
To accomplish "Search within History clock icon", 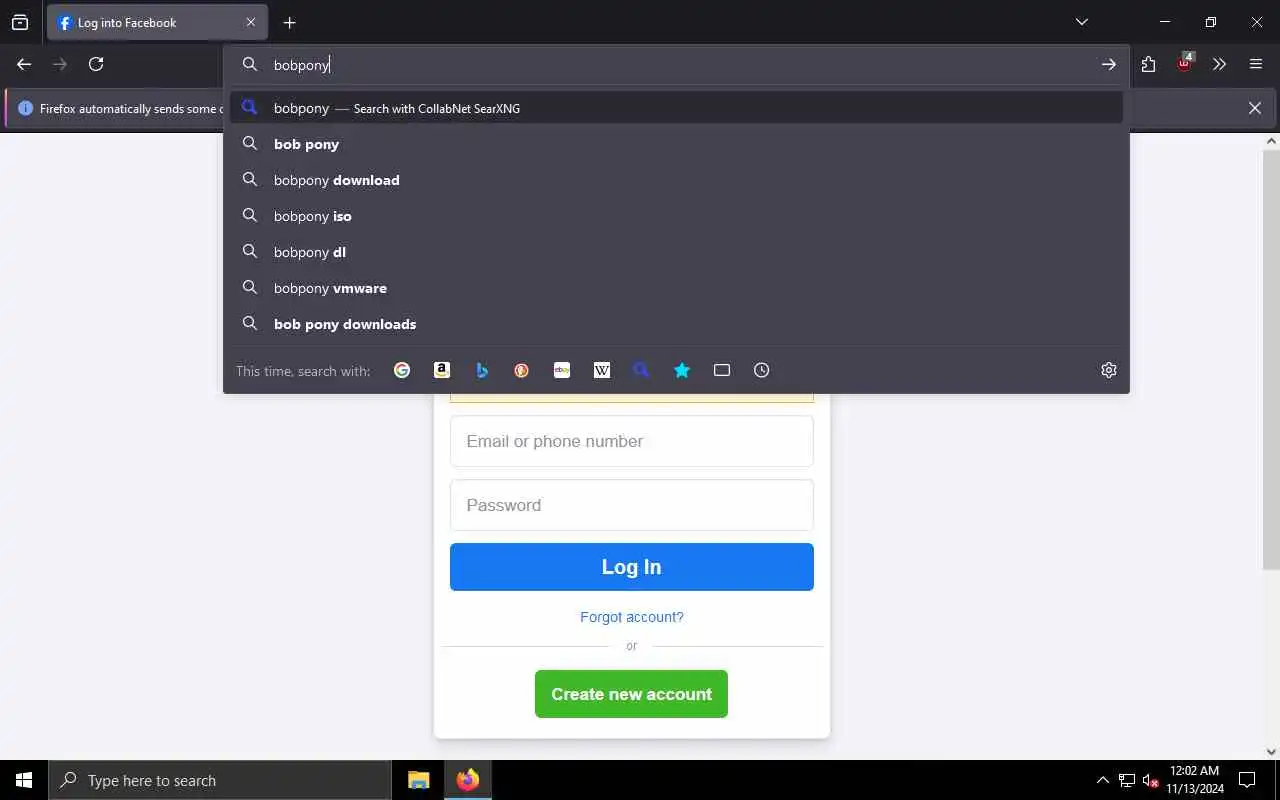I will [x=762, y=370].
